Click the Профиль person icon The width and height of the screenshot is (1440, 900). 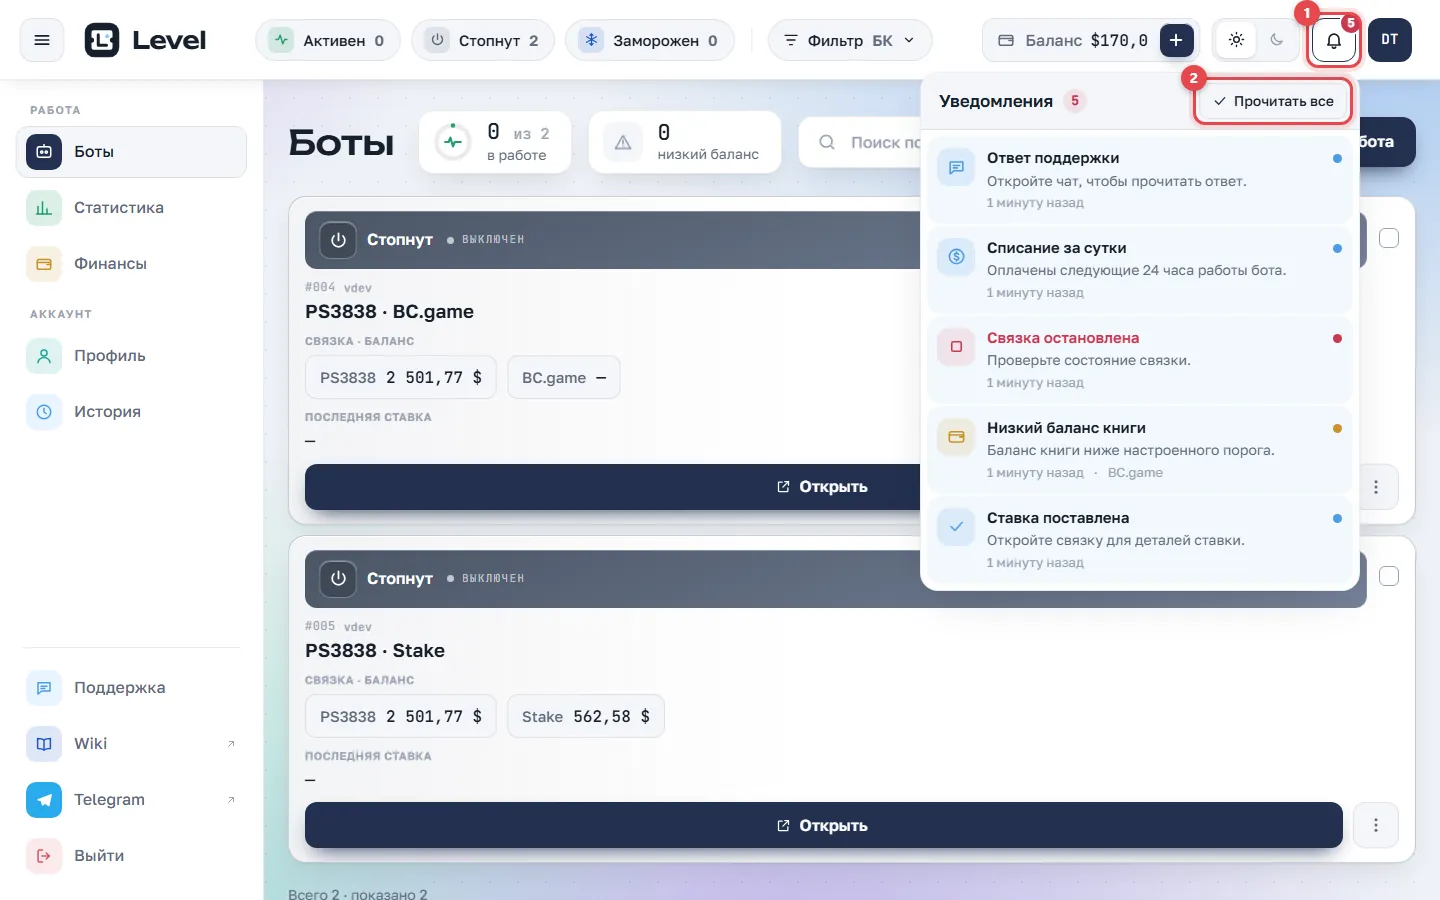point(44,356)
